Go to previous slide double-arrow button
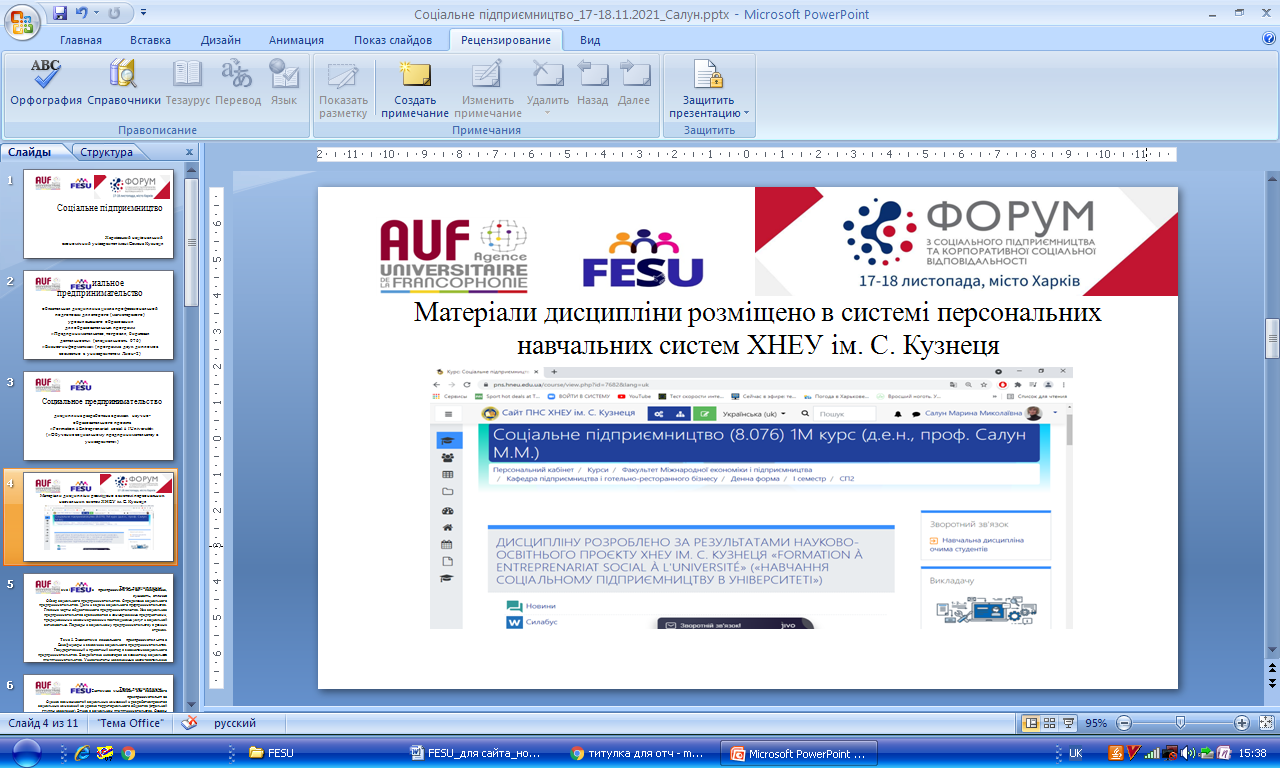1280x768 pixels. (x=1271, y=668)
